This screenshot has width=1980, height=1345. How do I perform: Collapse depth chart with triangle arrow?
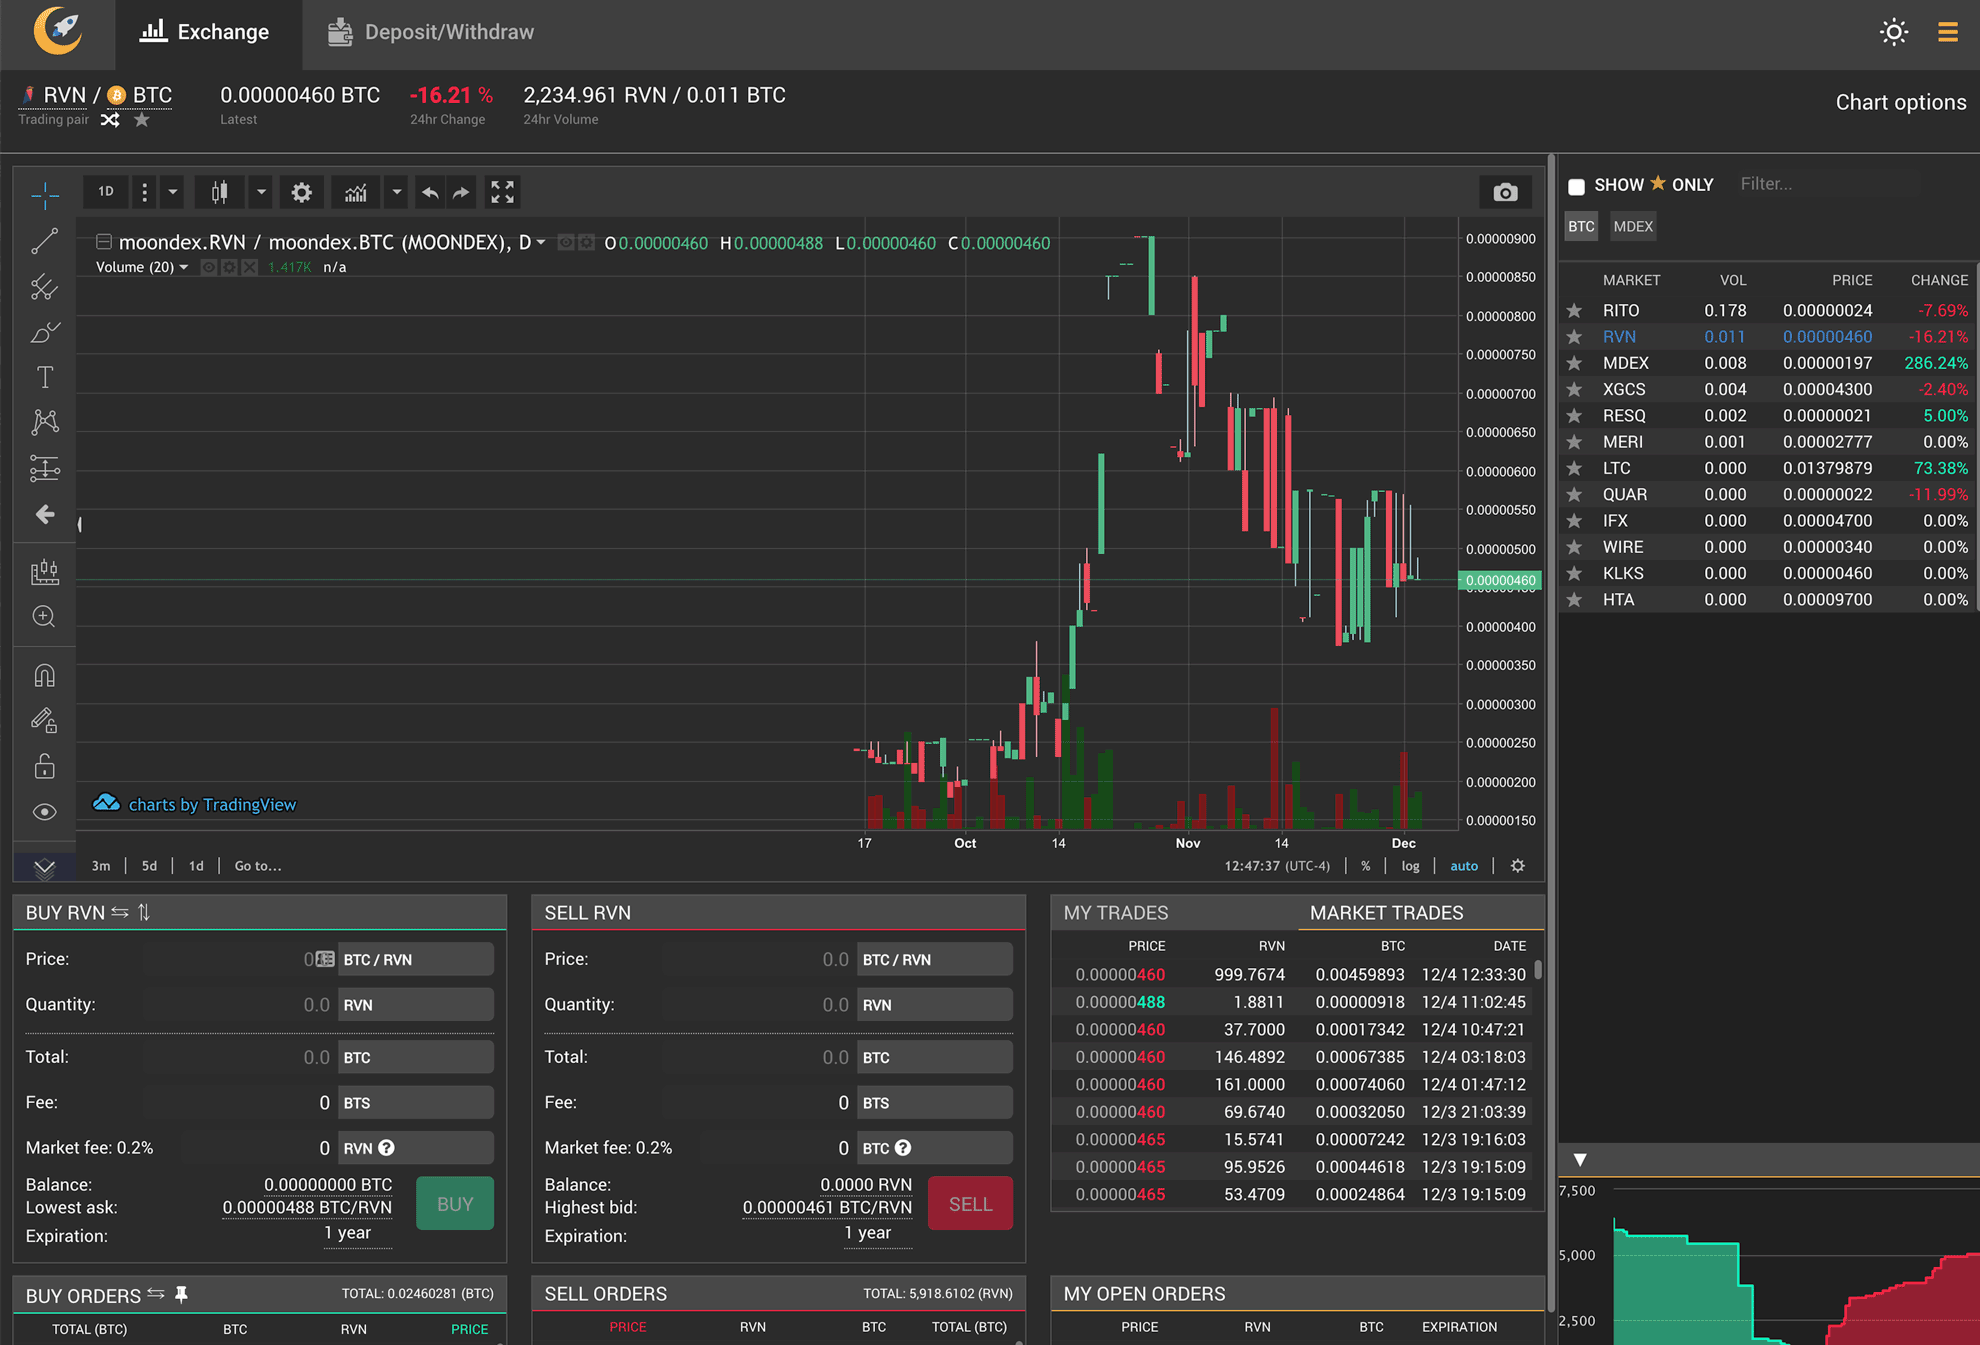[1580, 1160]
